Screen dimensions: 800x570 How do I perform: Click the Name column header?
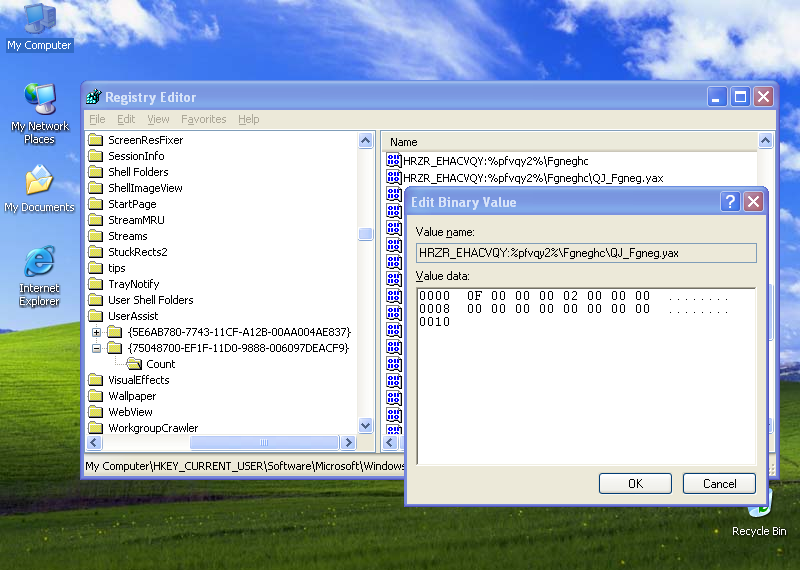(x=569, y=142)
